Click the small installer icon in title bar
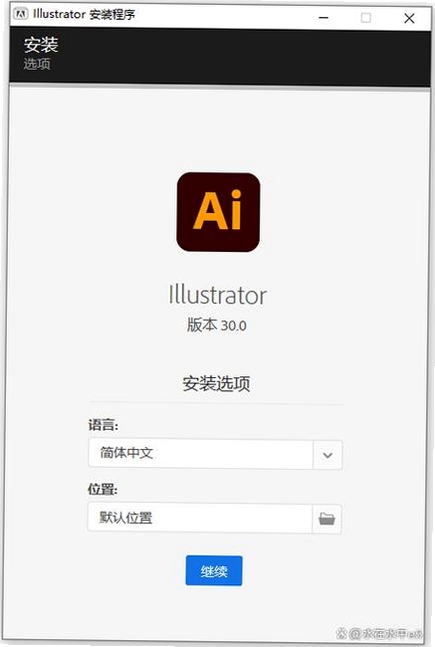This screenshot has width=435, height=647. [20, 14]
